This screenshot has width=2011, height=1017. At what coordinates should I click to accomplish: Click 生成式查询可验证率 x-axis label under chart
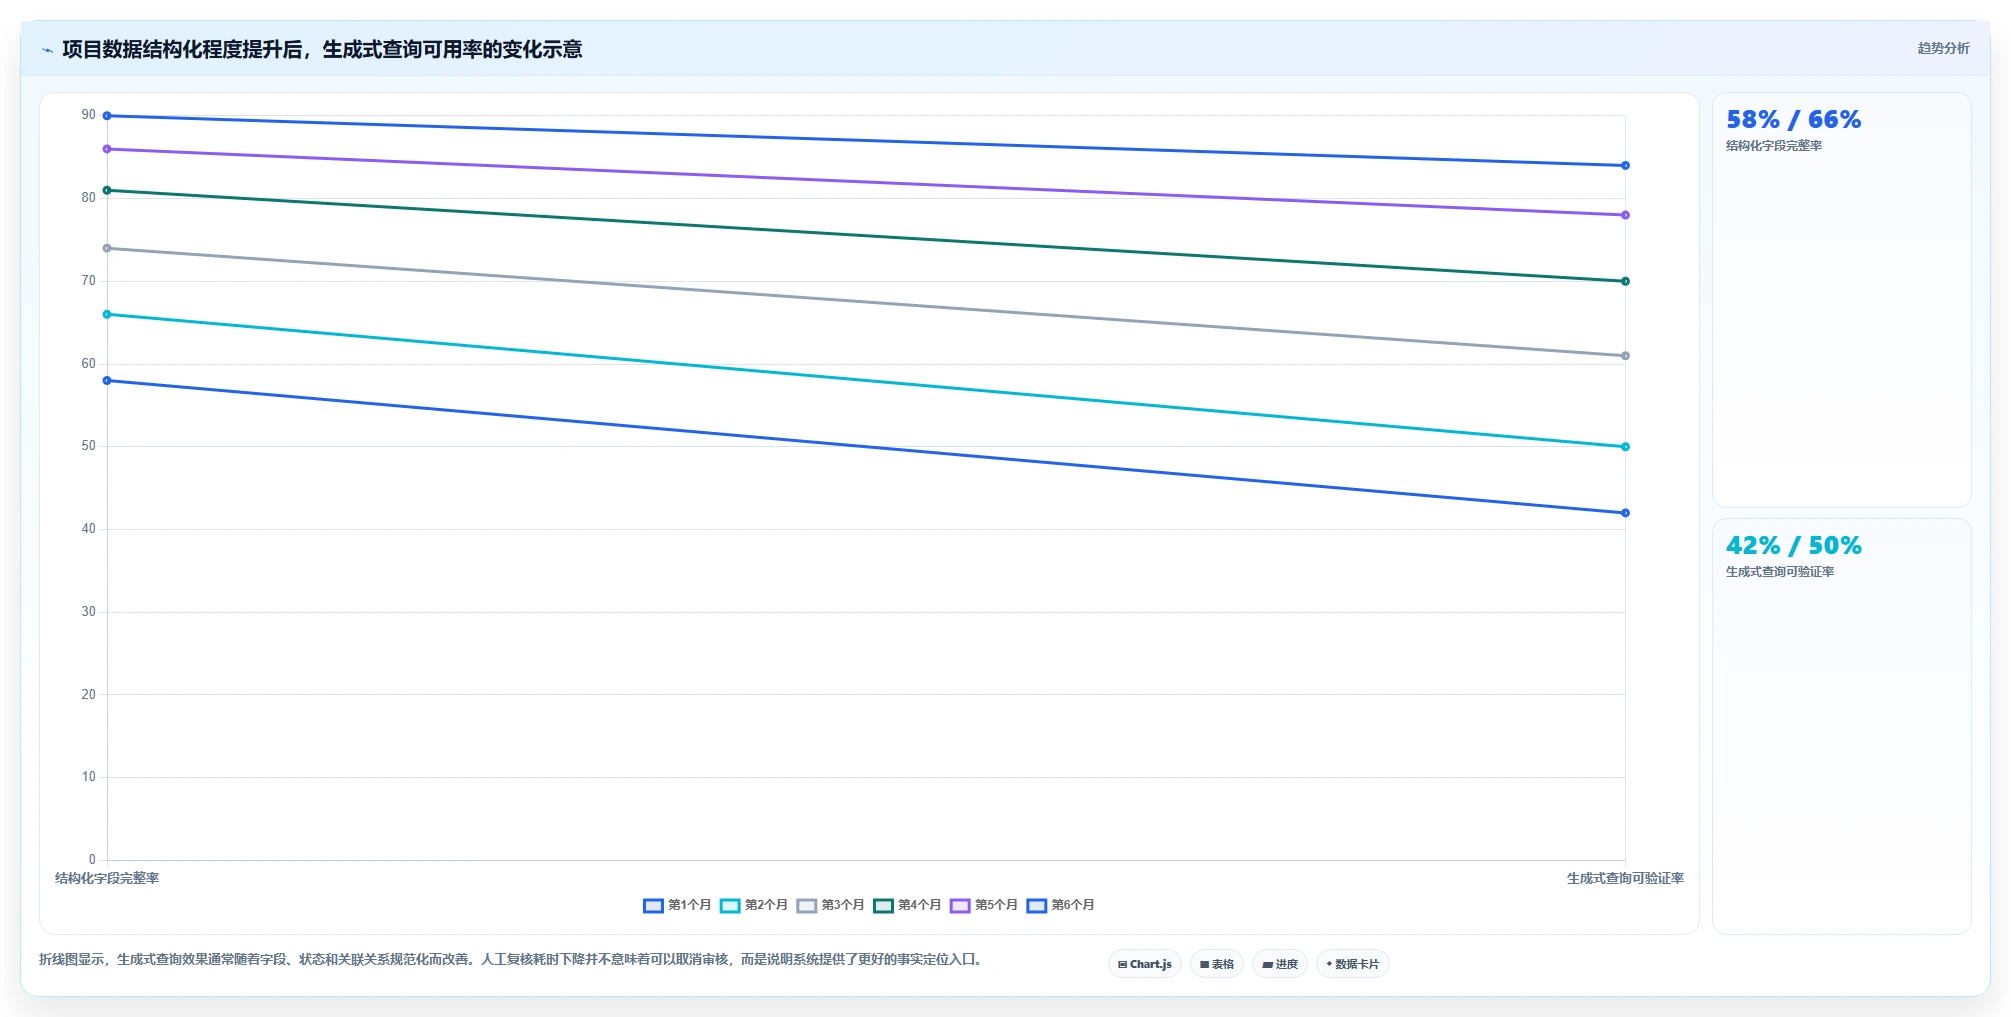(x=1625, y=878)
